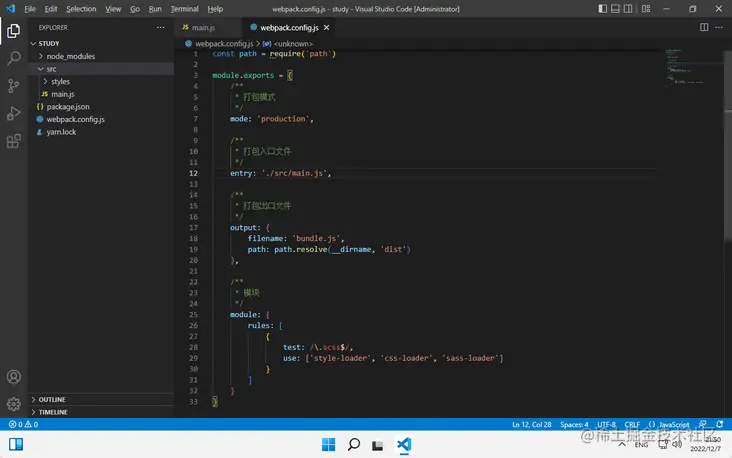Screen dimensions: 732x458
Task: Open Task View on the taskbar
Action: click(378, 445)
